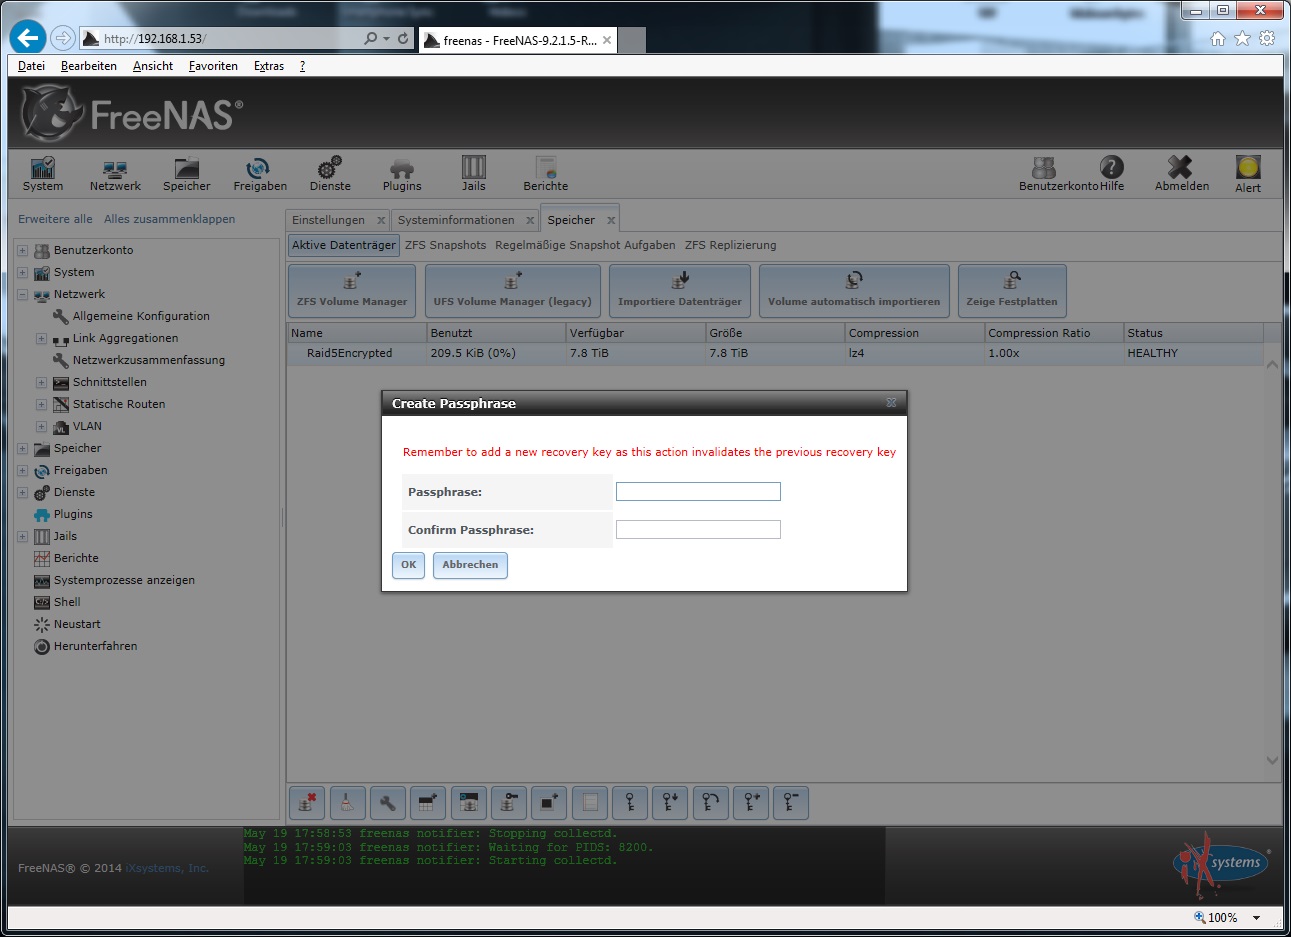Image resolution: width=1291 pixels, height=937 pixels.
Task: Open the Bearbeiten menu
Action: [x=89, y=66]
